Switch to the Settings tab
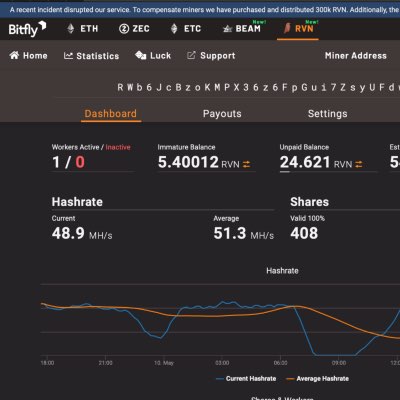The height and width of the screenshot is (400, 400). point(328,114)
